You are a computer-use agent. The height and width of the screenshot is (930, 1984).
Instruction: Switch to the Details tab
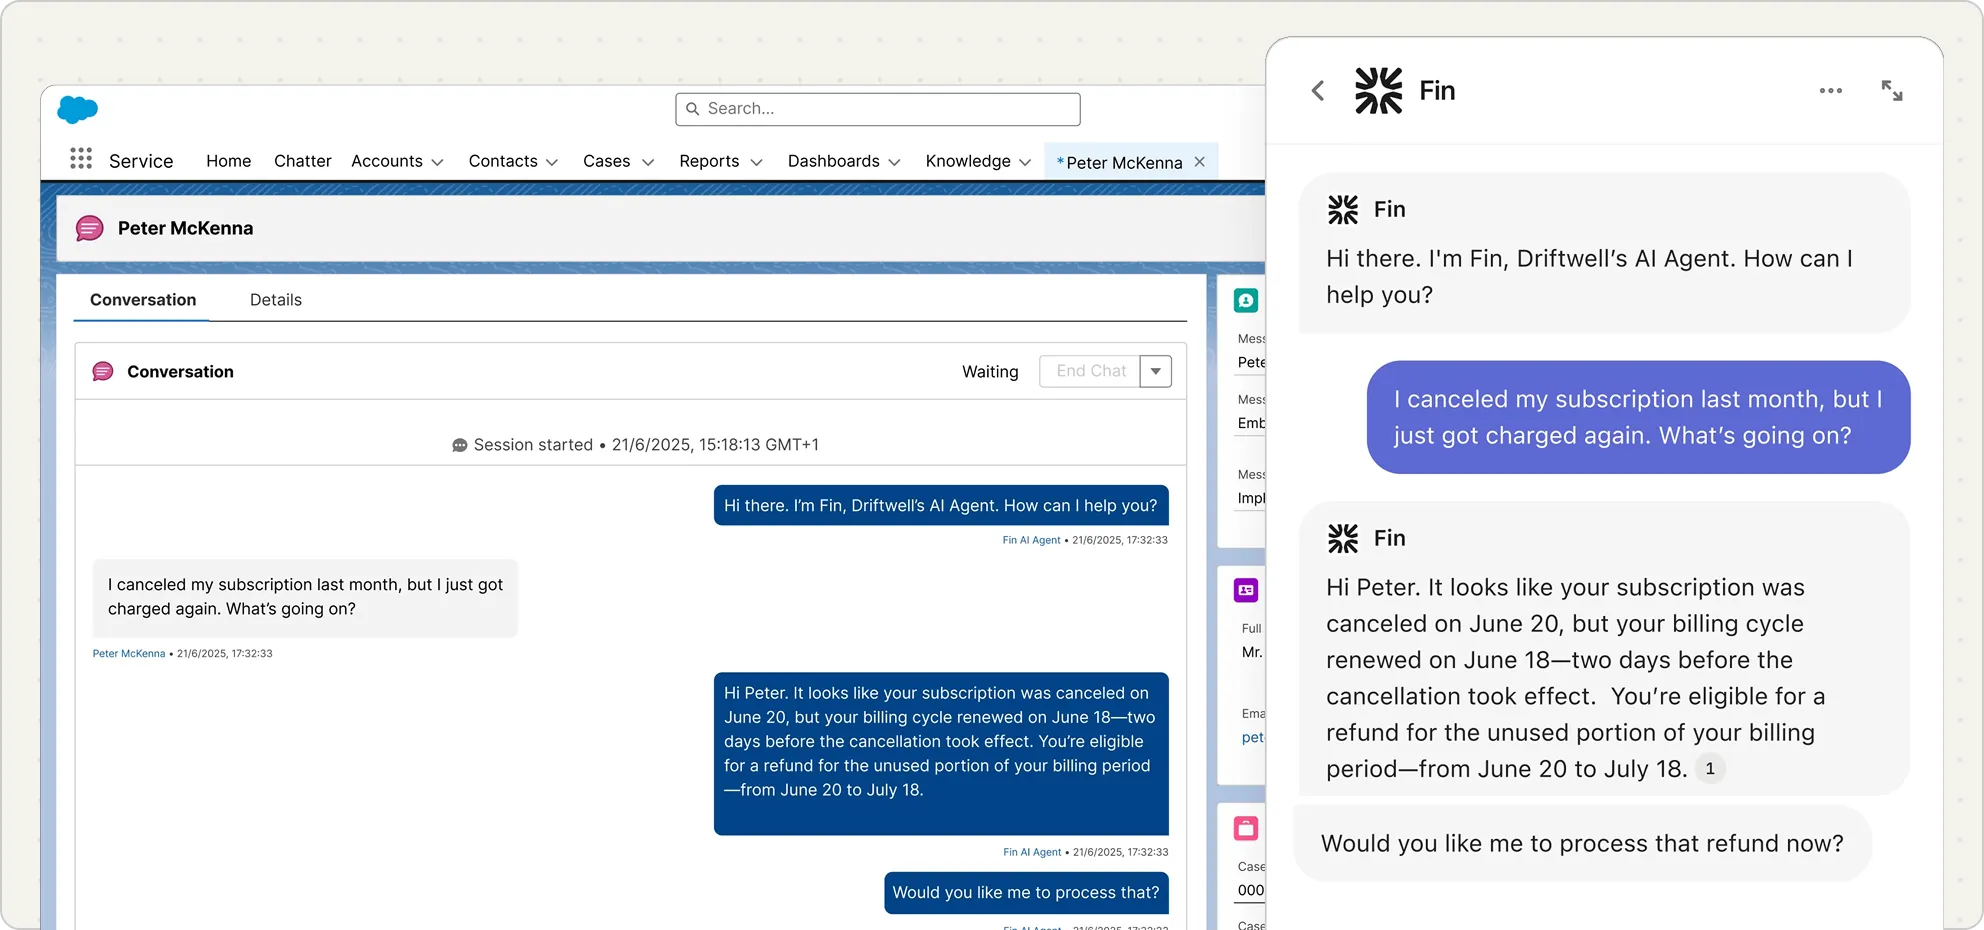tap(275, 299)
